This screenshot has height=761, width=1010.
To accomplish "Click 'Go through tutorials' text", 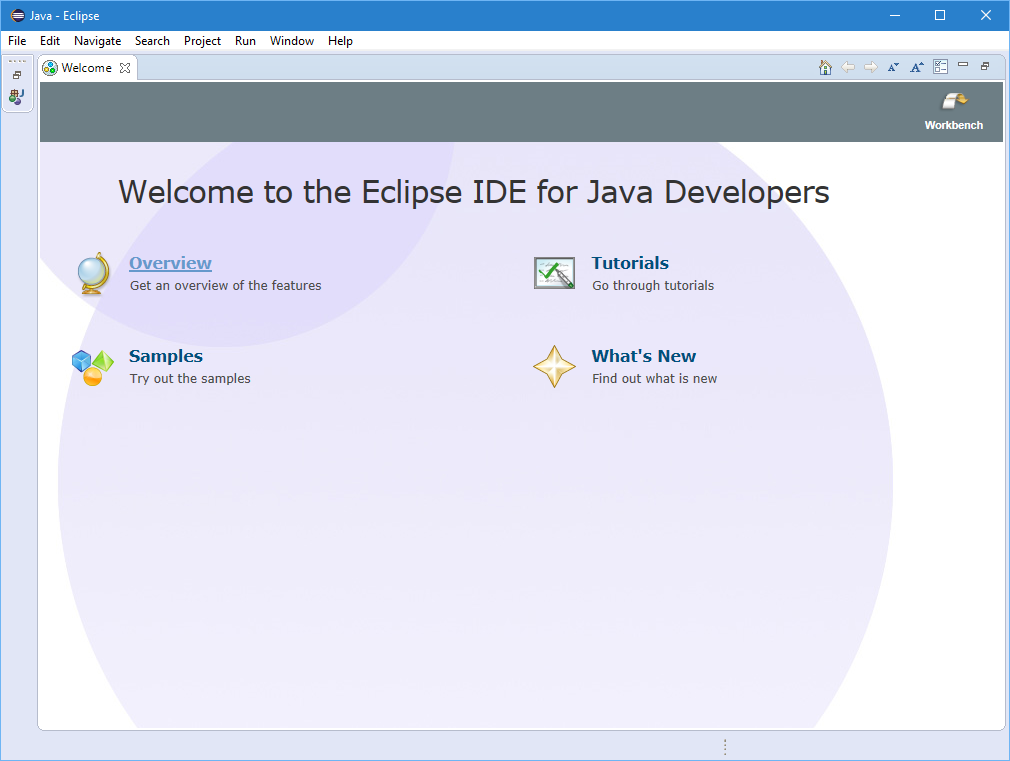I will (x=653, y=285).
